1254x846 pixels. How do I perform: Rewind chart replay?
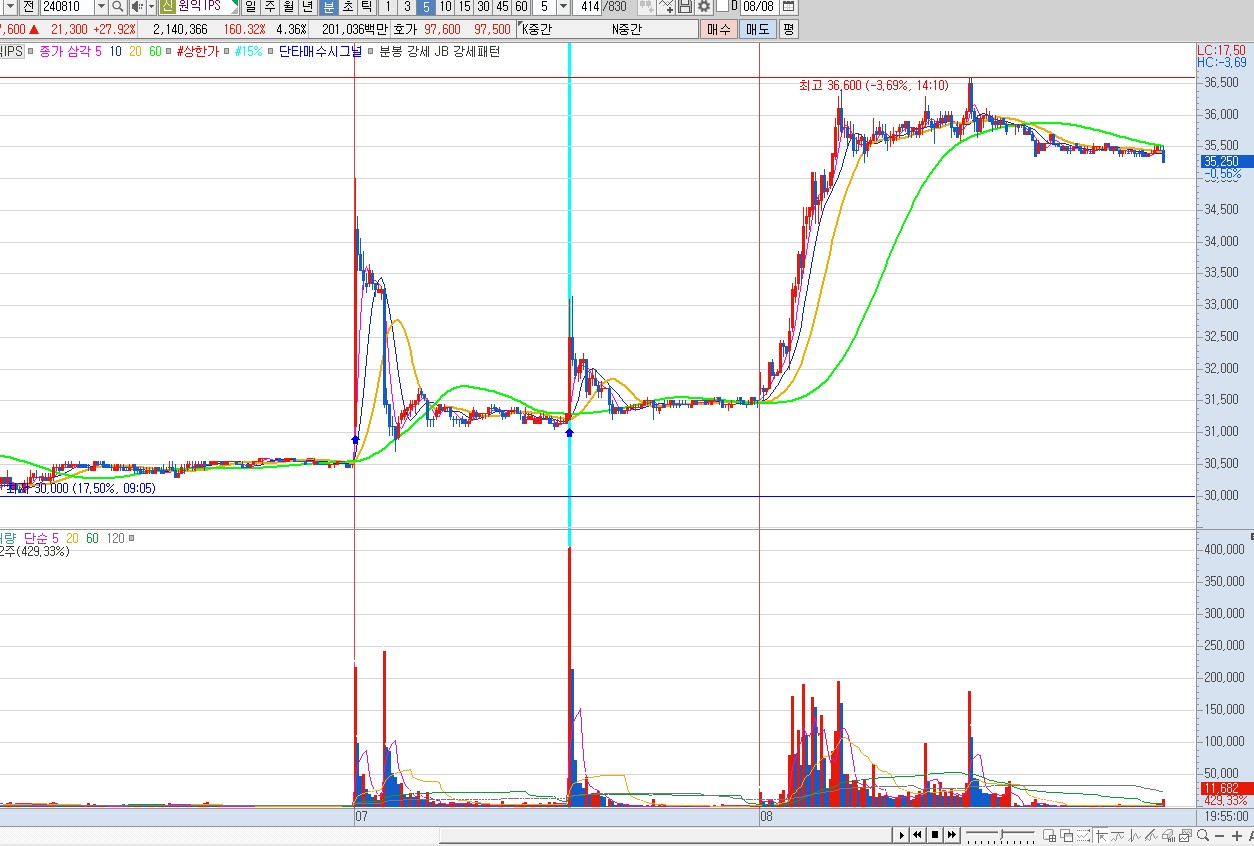[x=917, y=835]
